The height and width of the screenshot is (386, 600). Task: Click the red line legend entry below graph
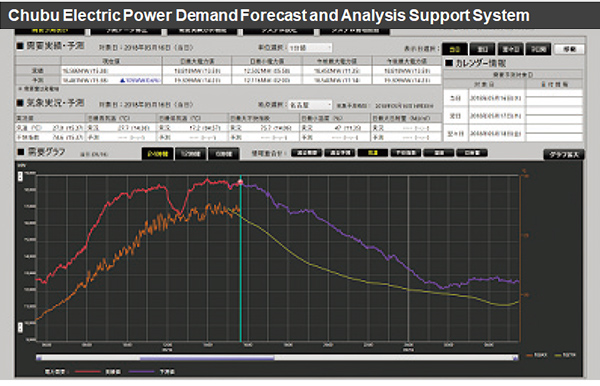(x=98, y=372)
